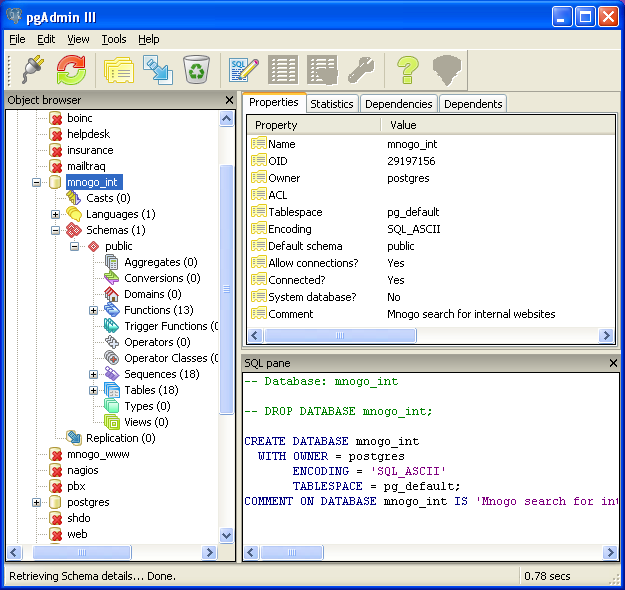Click the filtered data view icon
The width and height of the screenshot is (625, 590).
coord(322,70)
